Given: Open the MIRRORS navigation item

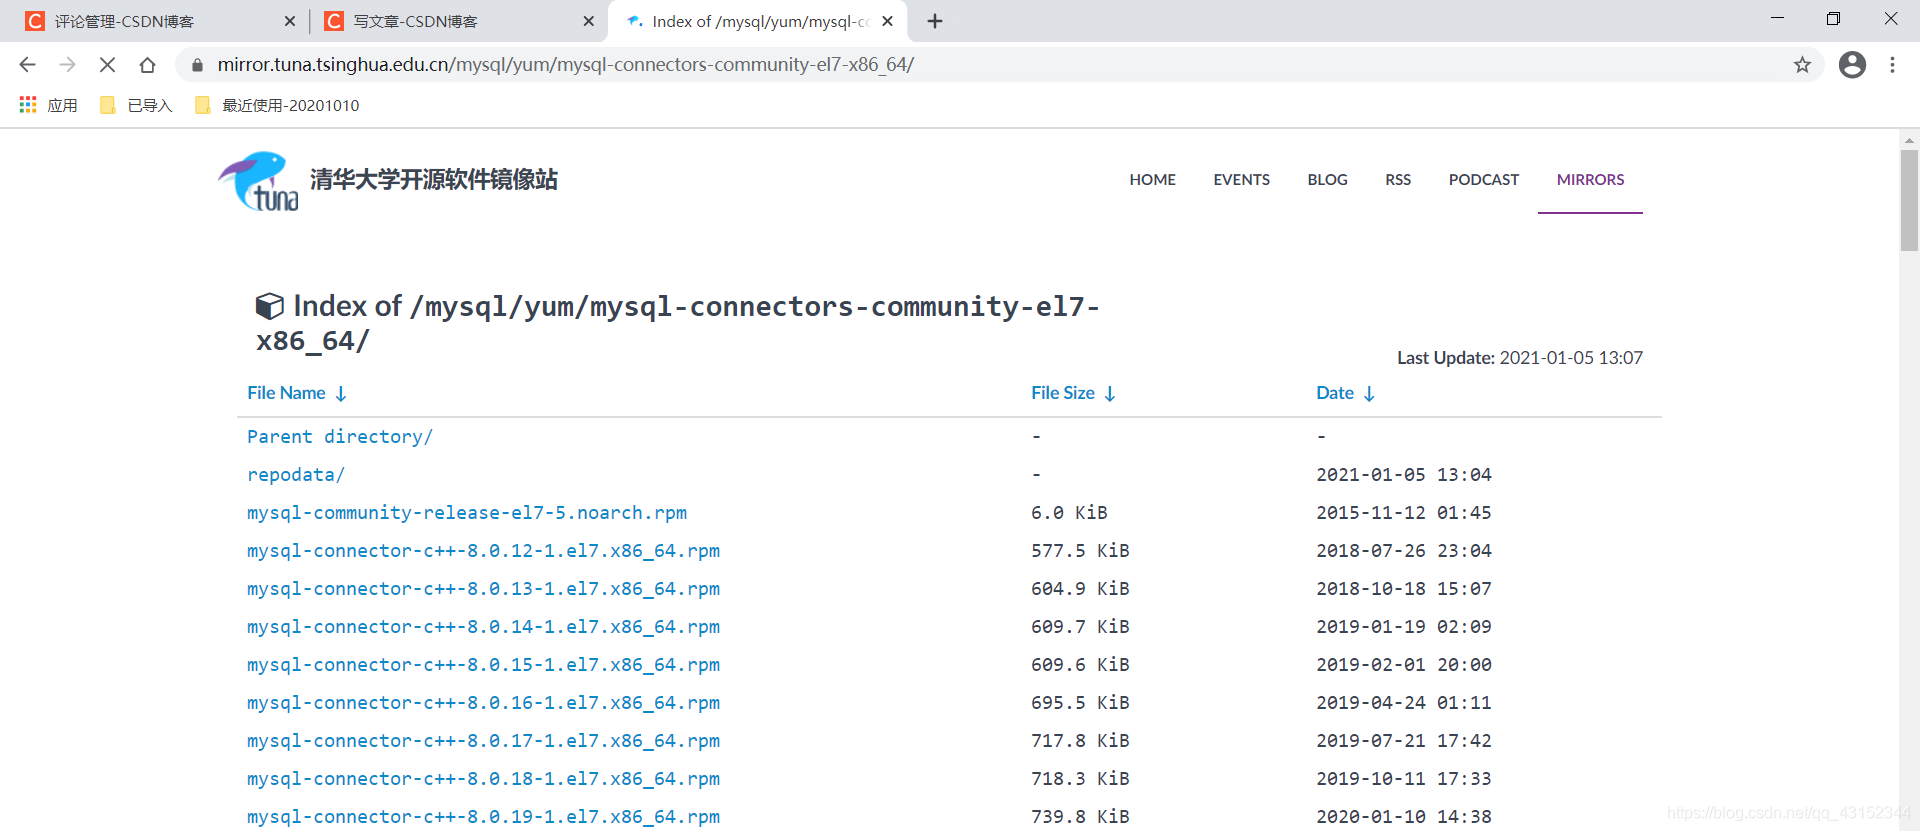Looking at the screenshot, I should tap(1590, 180).
